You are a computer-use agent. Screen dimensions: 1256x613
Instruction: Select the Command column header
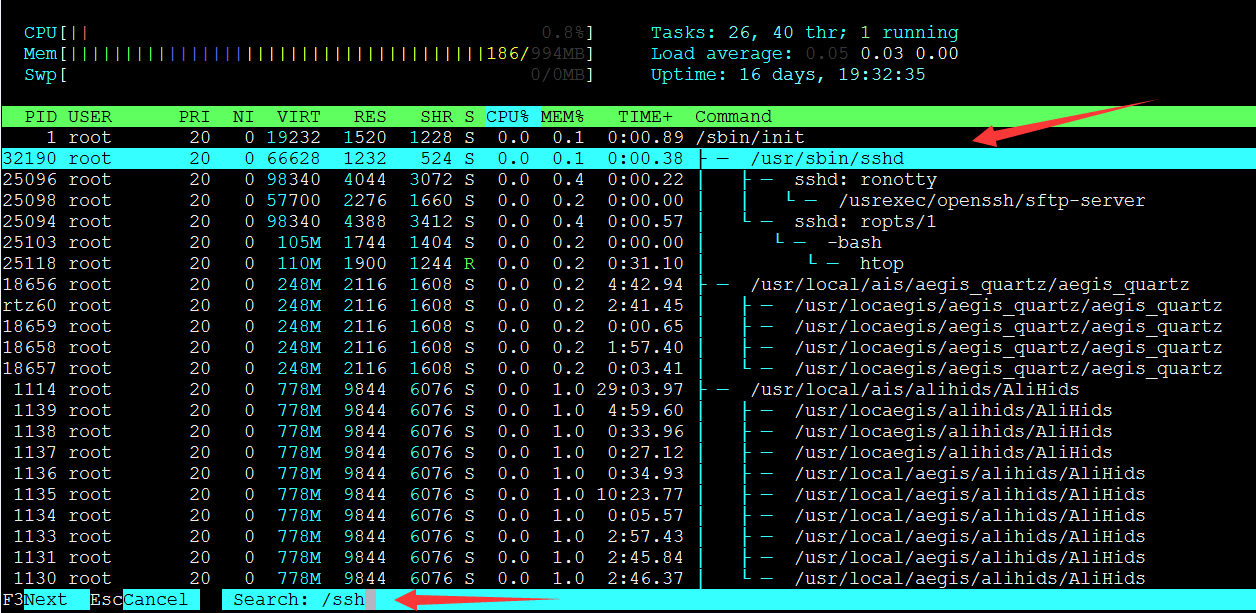[x=733, y=117]
